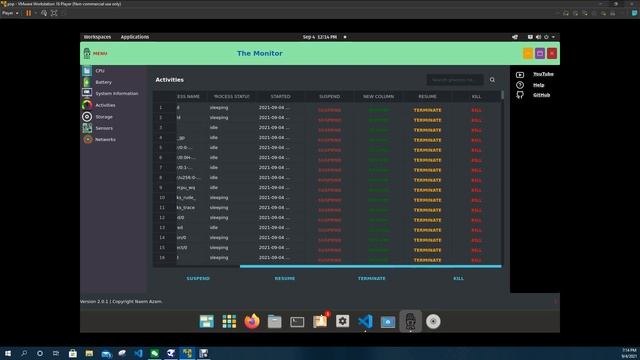Image resolution: width=640 pixels, height=360 pixels.
Task: Go to the Activities gauge icon in sidebar
Action: [87, 105]
